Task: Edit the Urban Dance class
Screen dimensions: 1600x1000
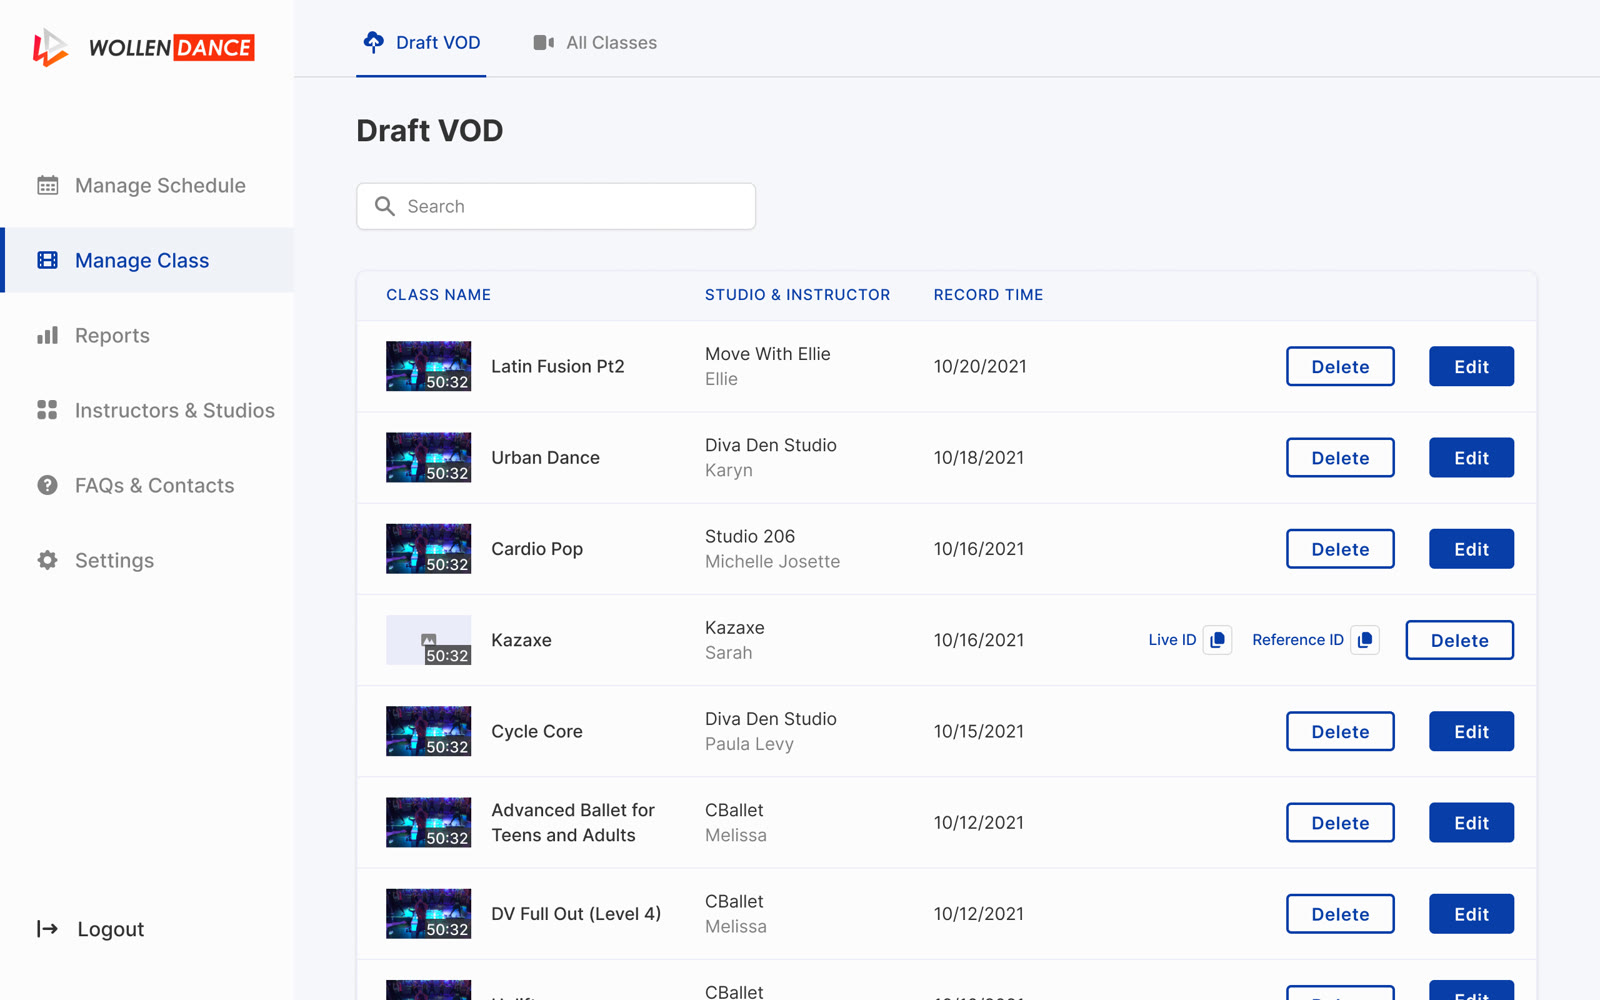Action: pyautogui.click(x=1471, y=457)
